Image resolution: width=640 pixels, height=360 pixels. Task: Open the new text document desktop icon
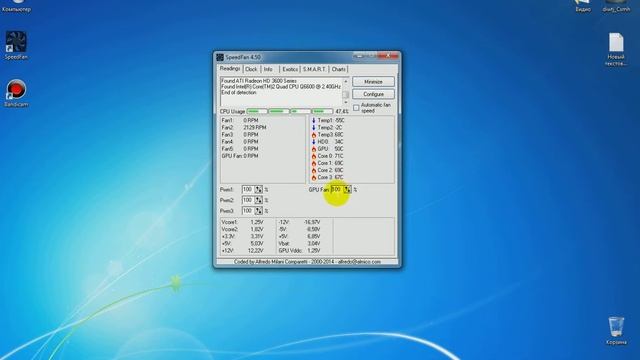[616, 49]
